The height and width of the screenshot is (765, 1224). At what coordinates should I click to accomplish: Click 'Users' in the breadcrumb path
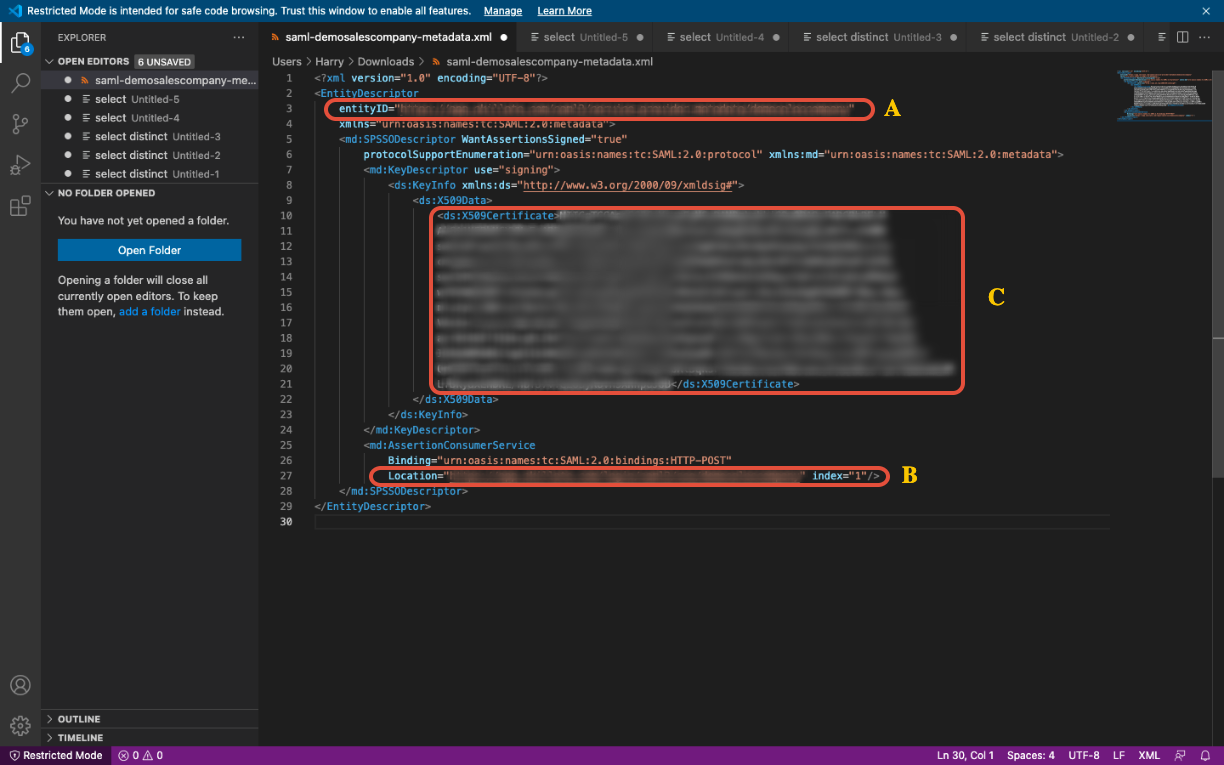click(x=287, y=61)
